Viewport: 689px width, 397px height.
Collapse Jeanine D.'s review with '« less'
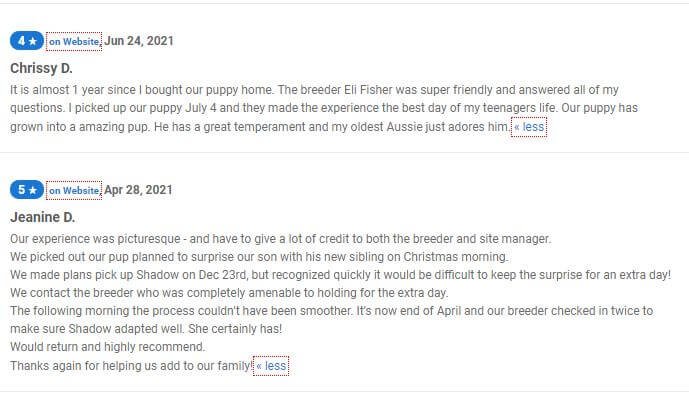point(271,366)
